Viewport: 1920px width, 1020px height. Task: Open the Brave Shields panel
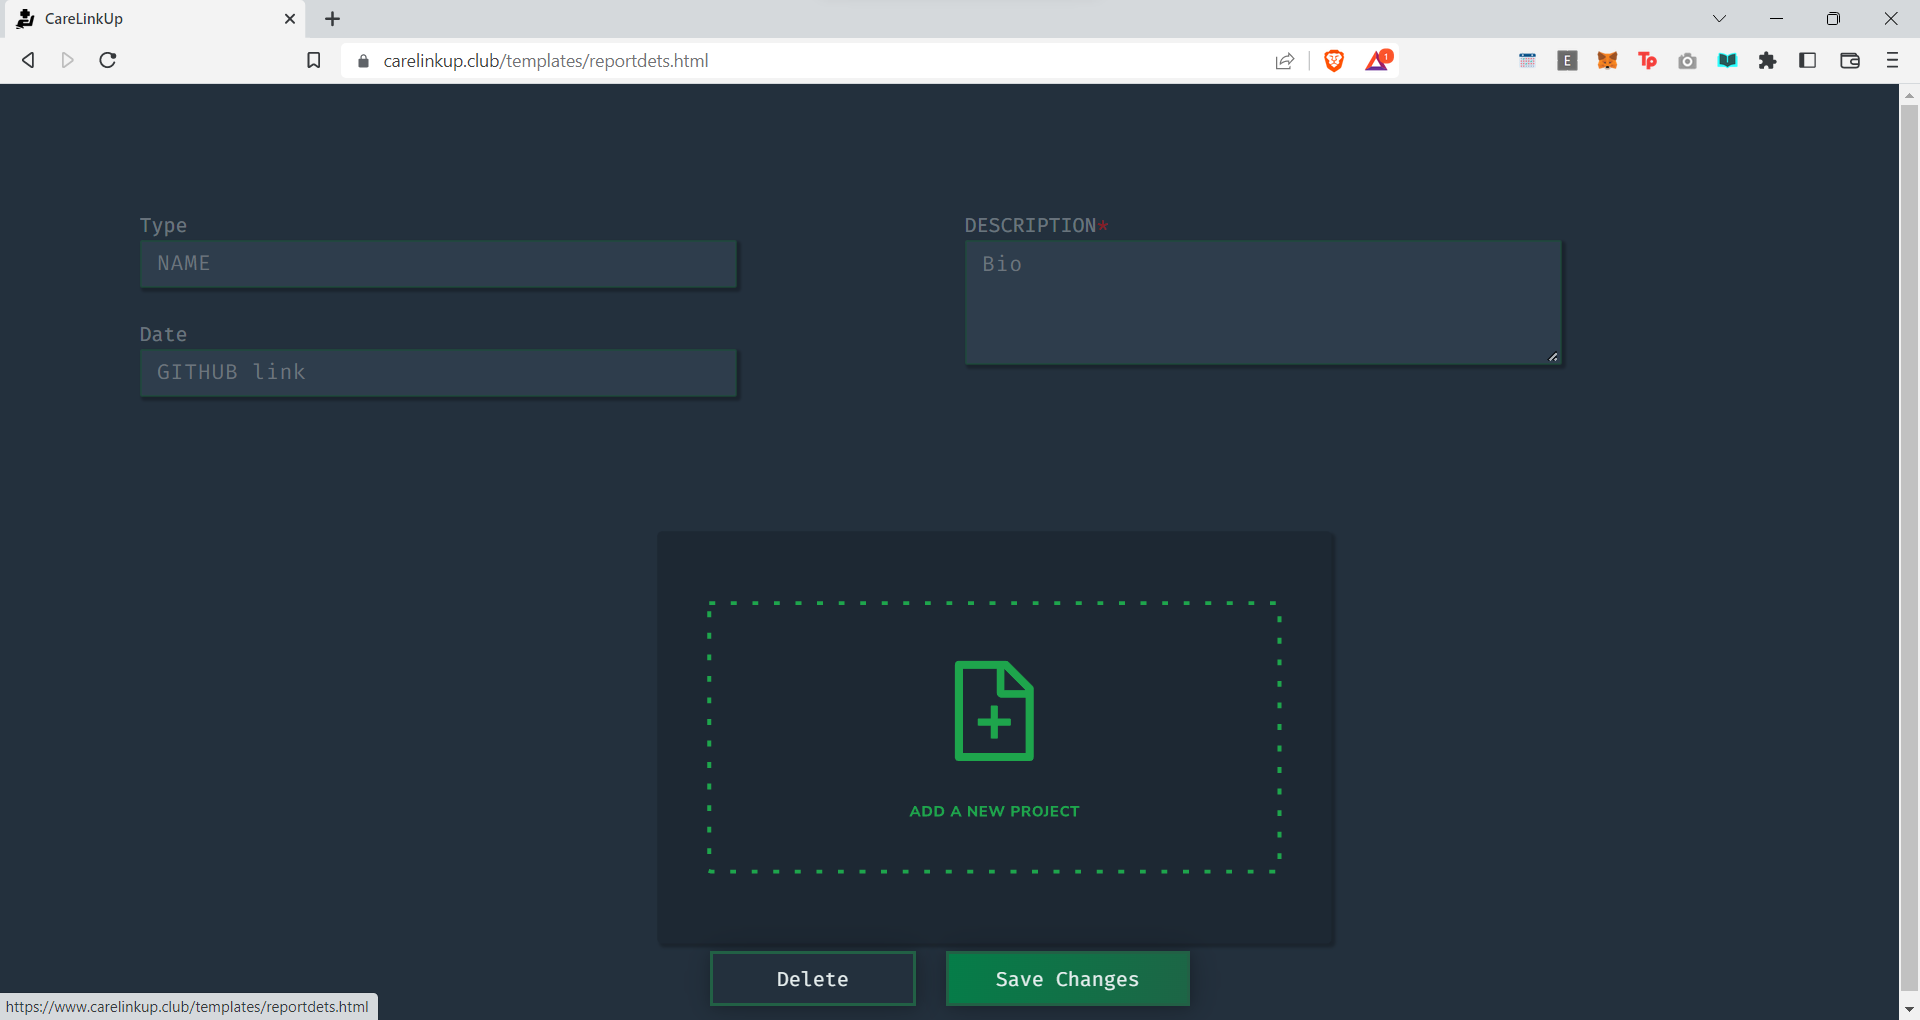[x=1334, y=60]
